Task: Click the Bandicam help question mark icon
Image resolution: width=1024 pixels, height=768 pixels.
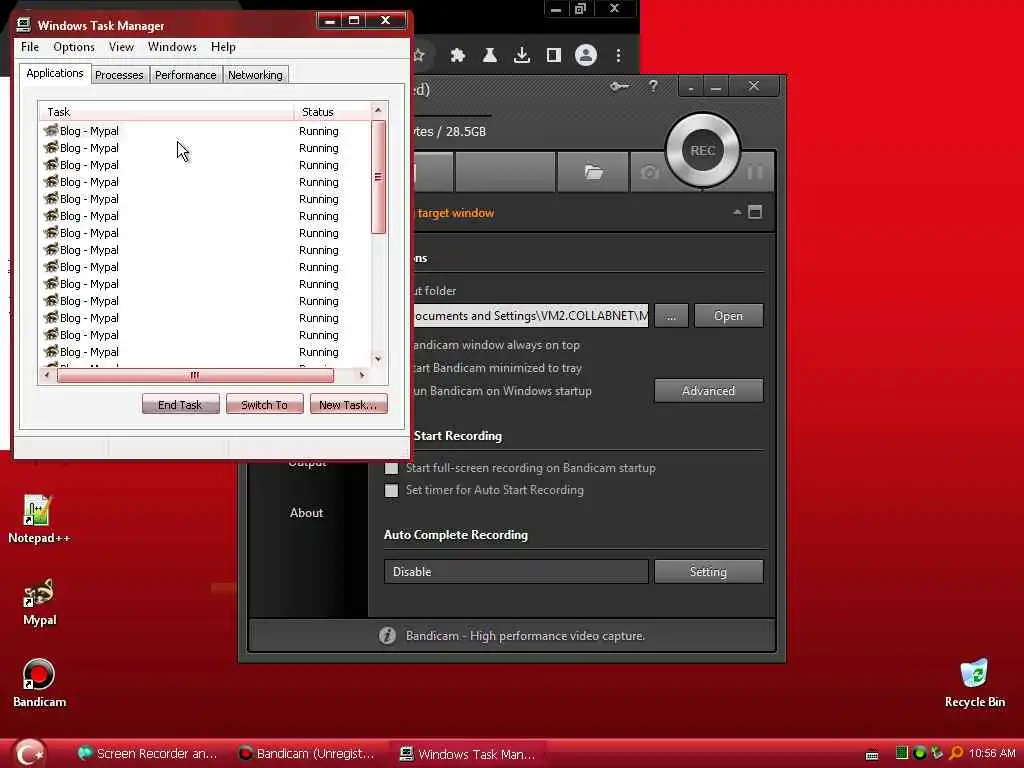Action: 653,86
